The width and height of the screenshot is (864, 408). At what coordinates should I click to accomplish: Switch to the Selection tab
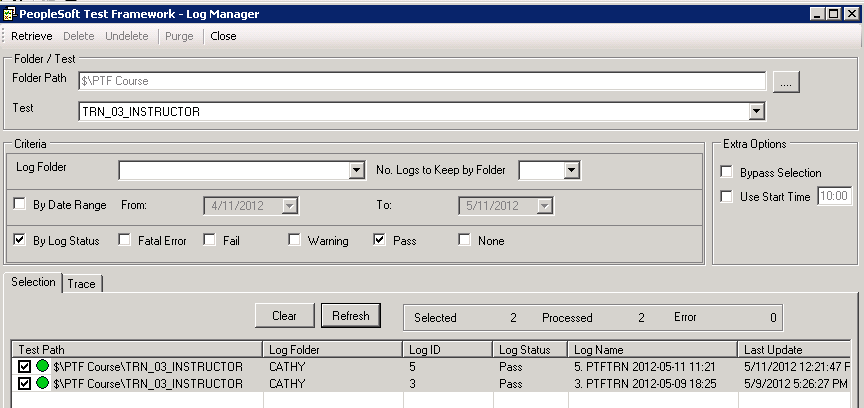(x=33, y=282)
